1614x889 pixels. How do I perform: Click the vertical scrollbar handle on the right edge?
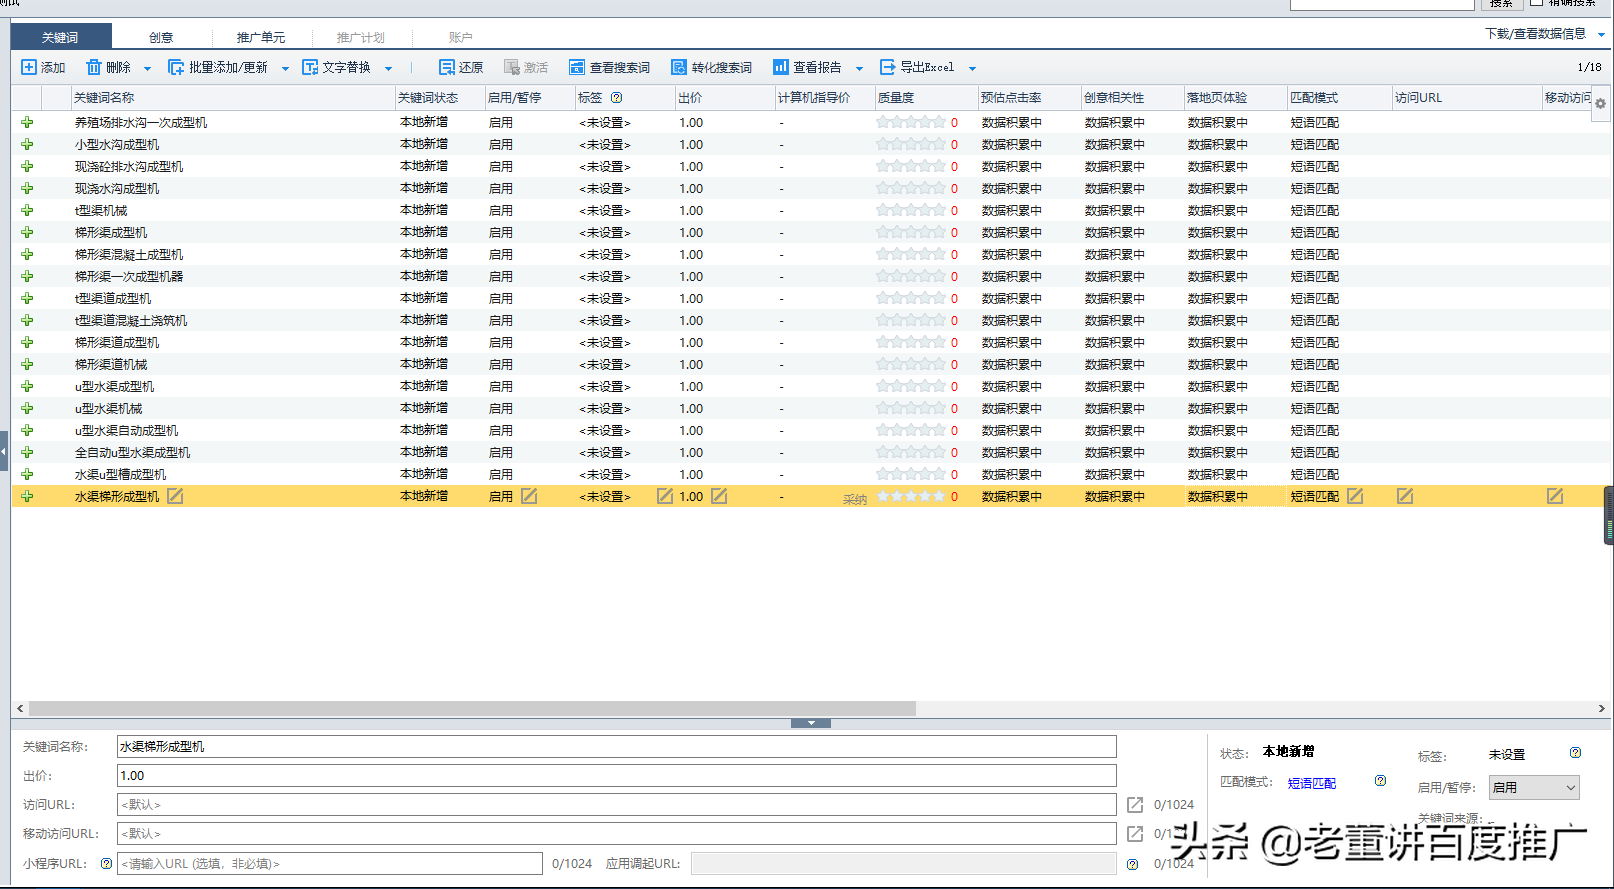(x=1608, y=515)
